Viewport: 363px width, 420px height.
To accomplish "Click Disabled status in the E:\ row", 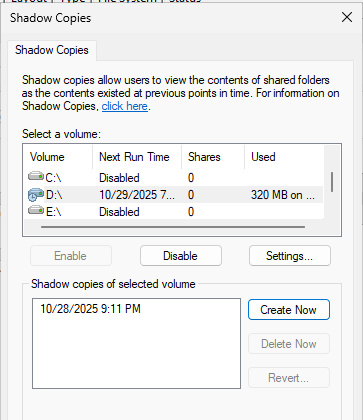I will tap(119, 212).
